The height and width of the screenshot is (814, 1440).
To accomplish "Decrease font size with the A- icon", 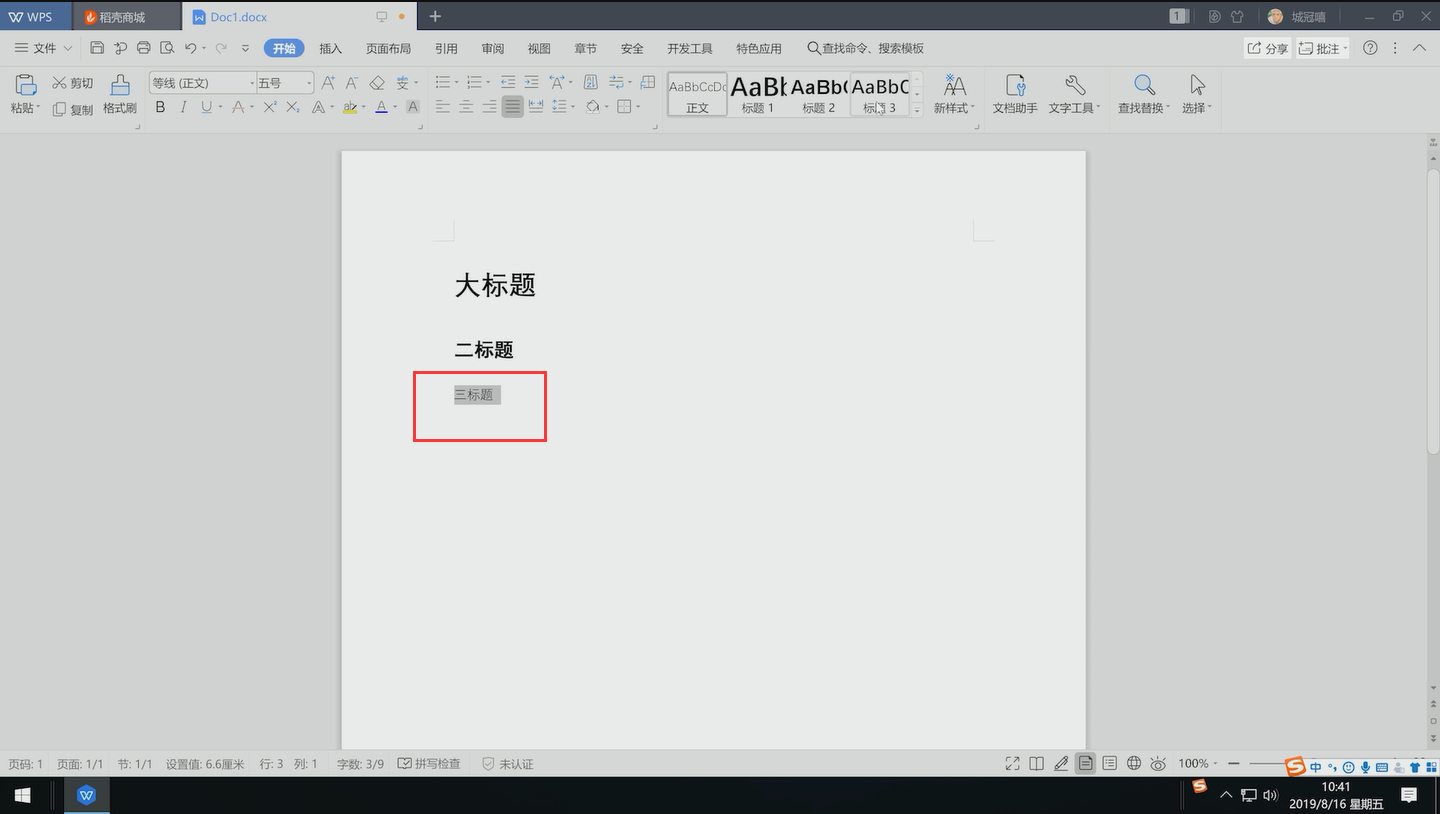I will pyautogui.click(x=352, y=83).
